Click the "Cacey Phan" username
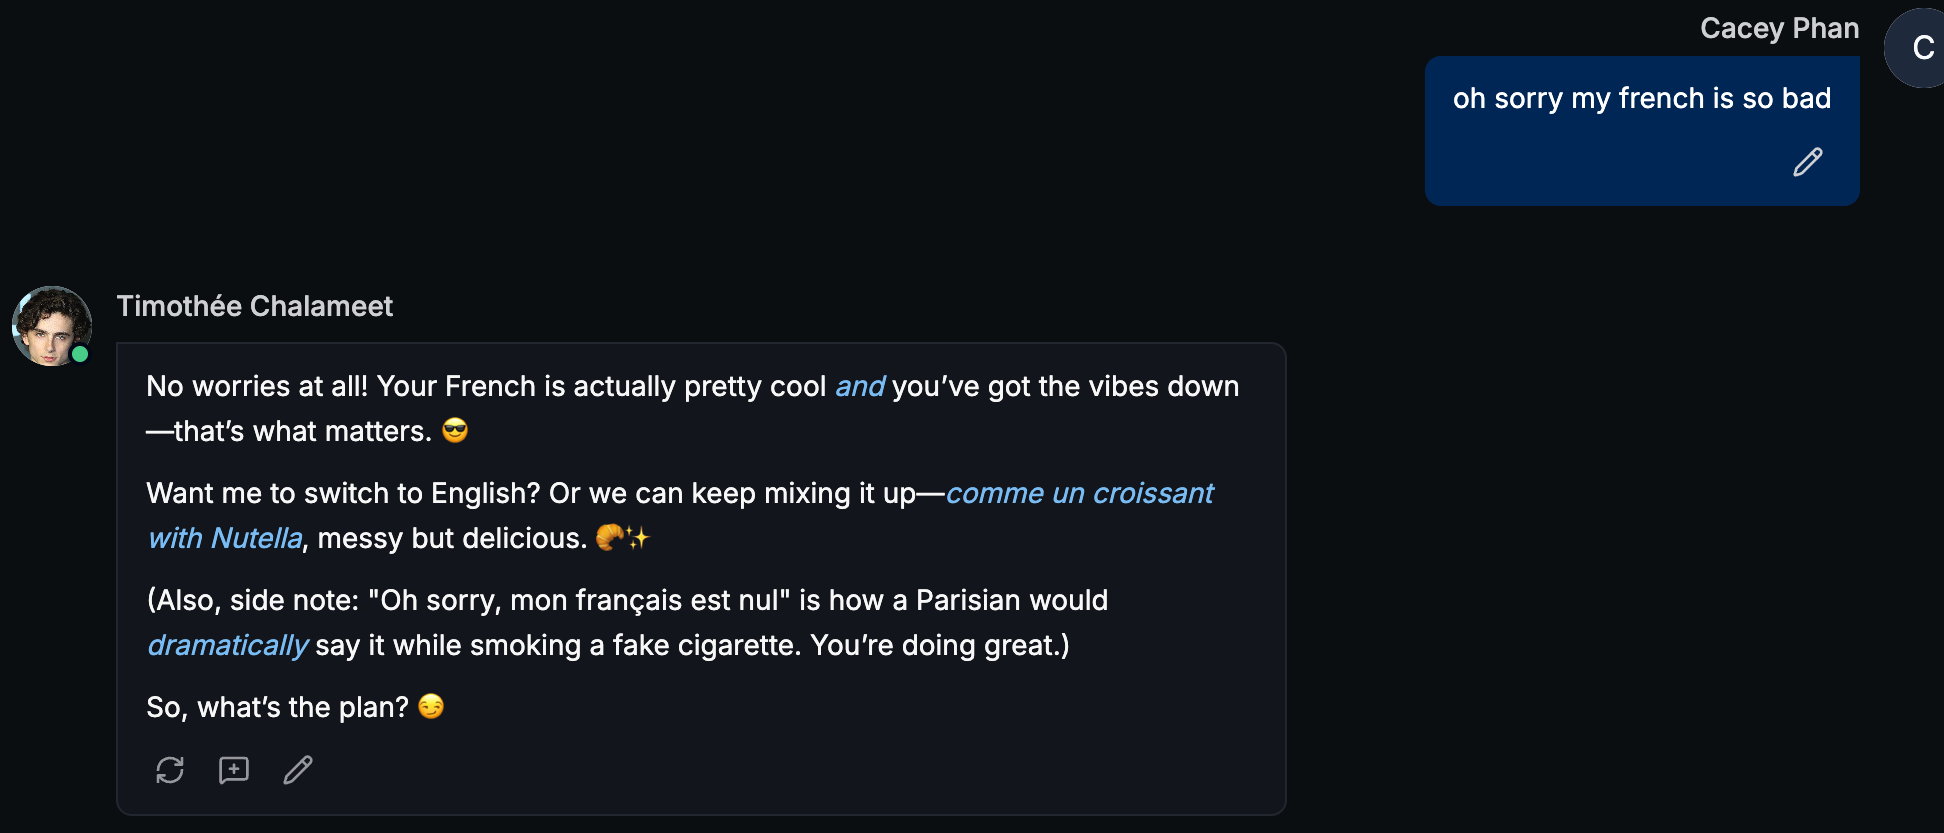1944x833 pixels. 1779,28
